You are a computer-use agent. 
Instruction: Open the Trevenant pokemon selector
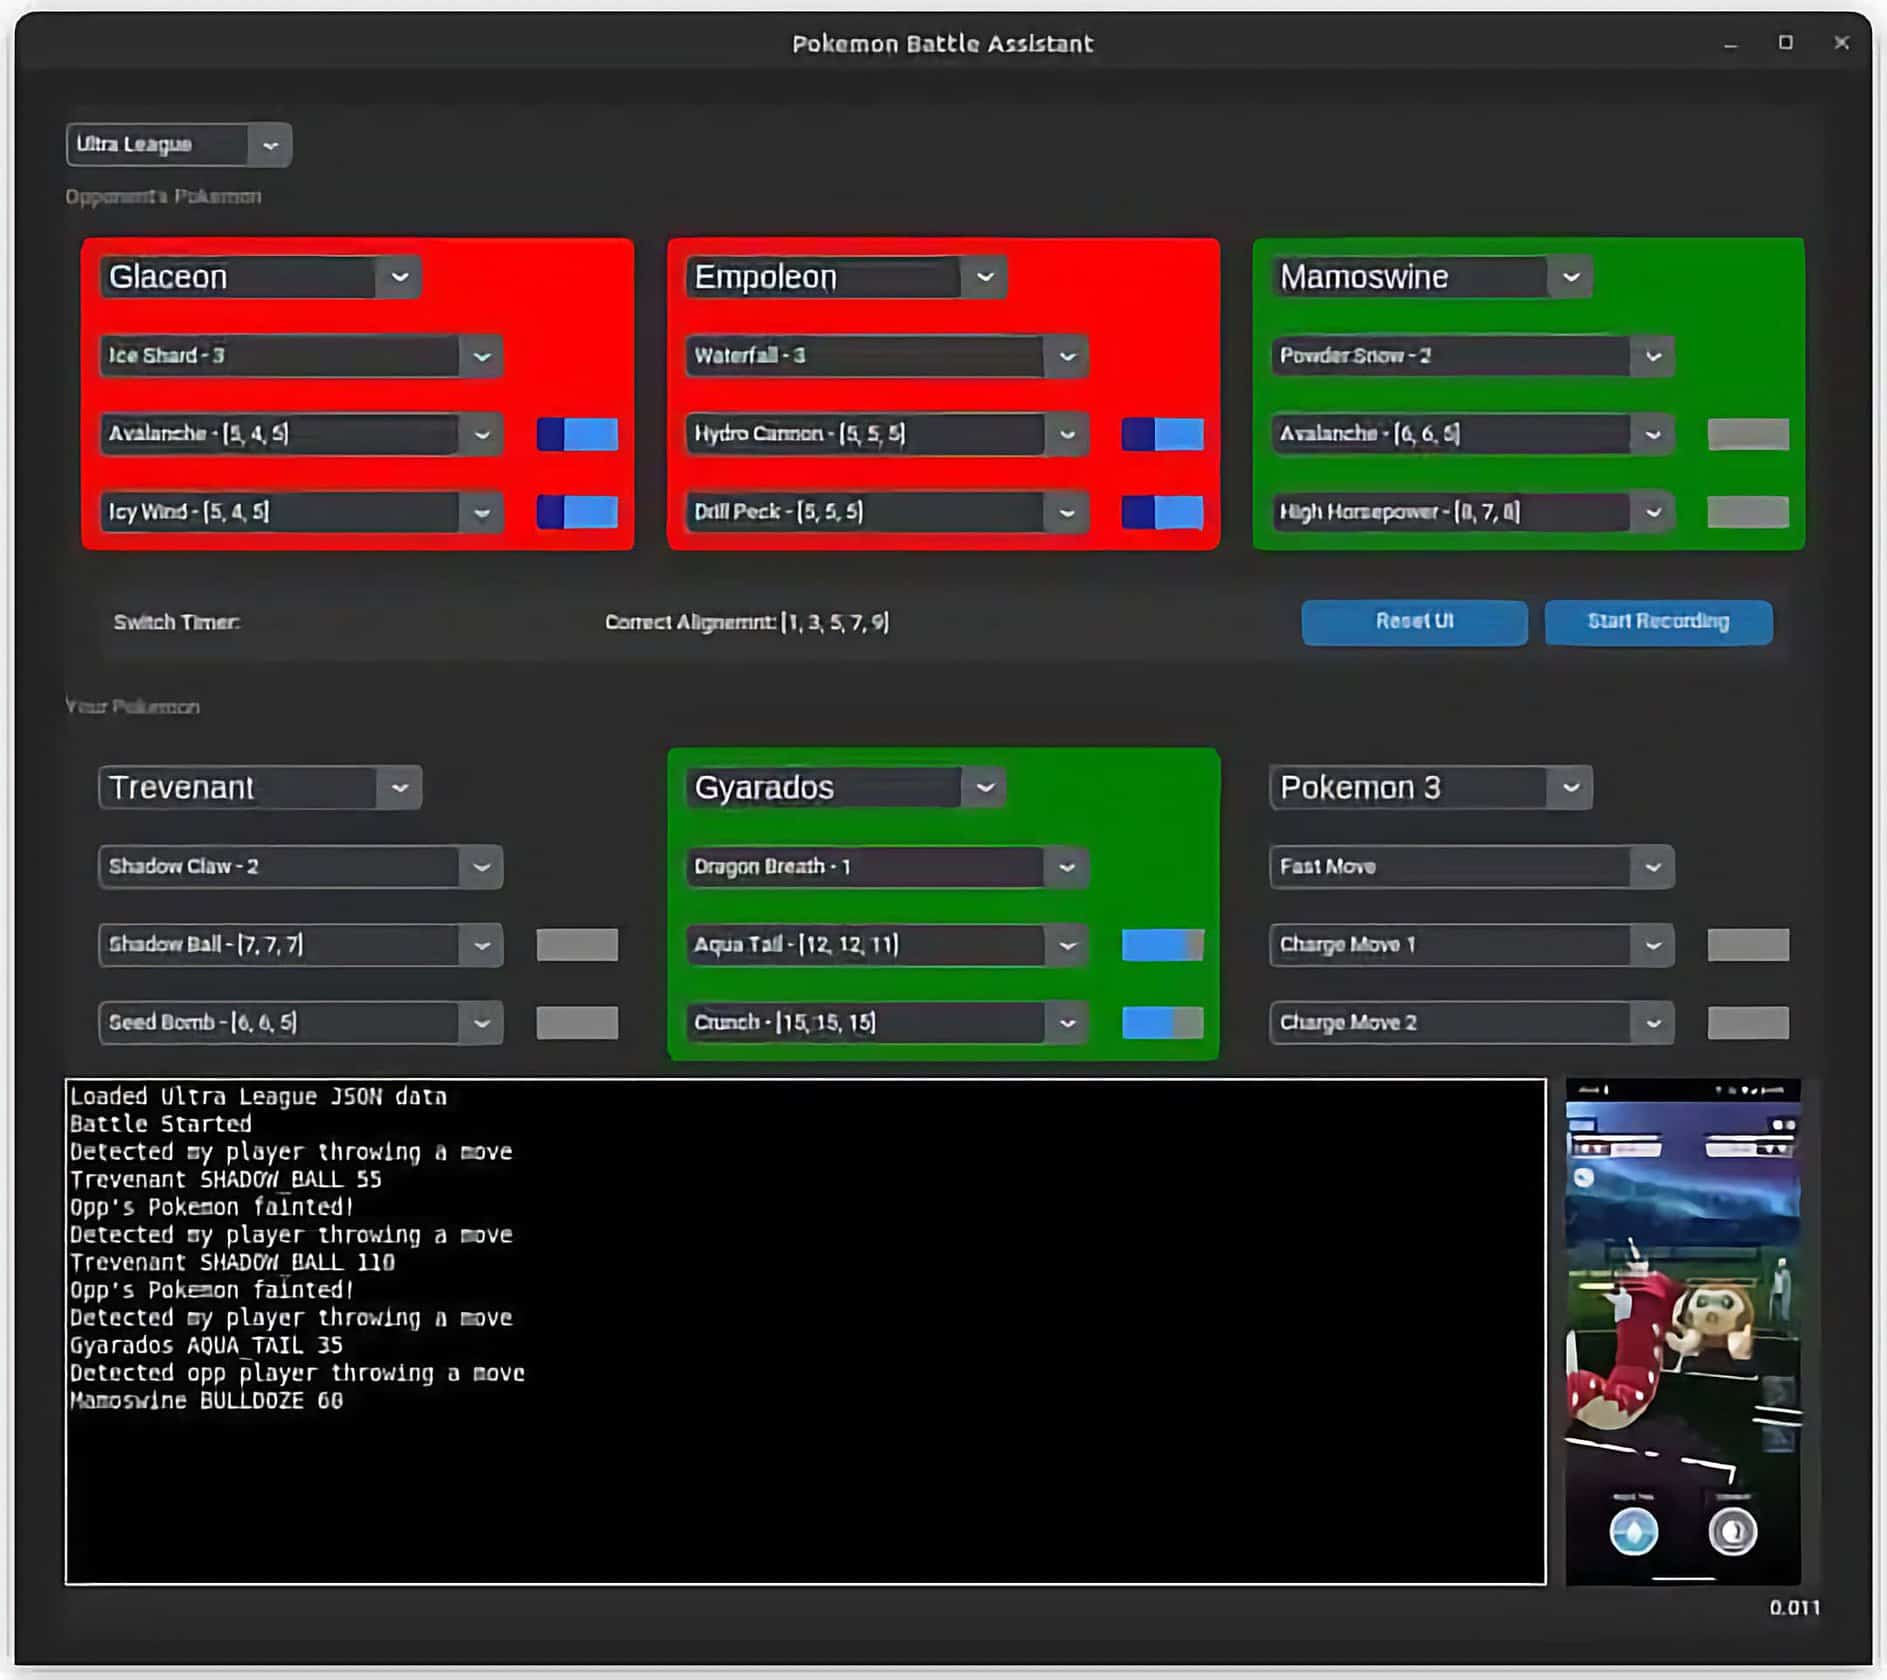(x=260, y=788)
